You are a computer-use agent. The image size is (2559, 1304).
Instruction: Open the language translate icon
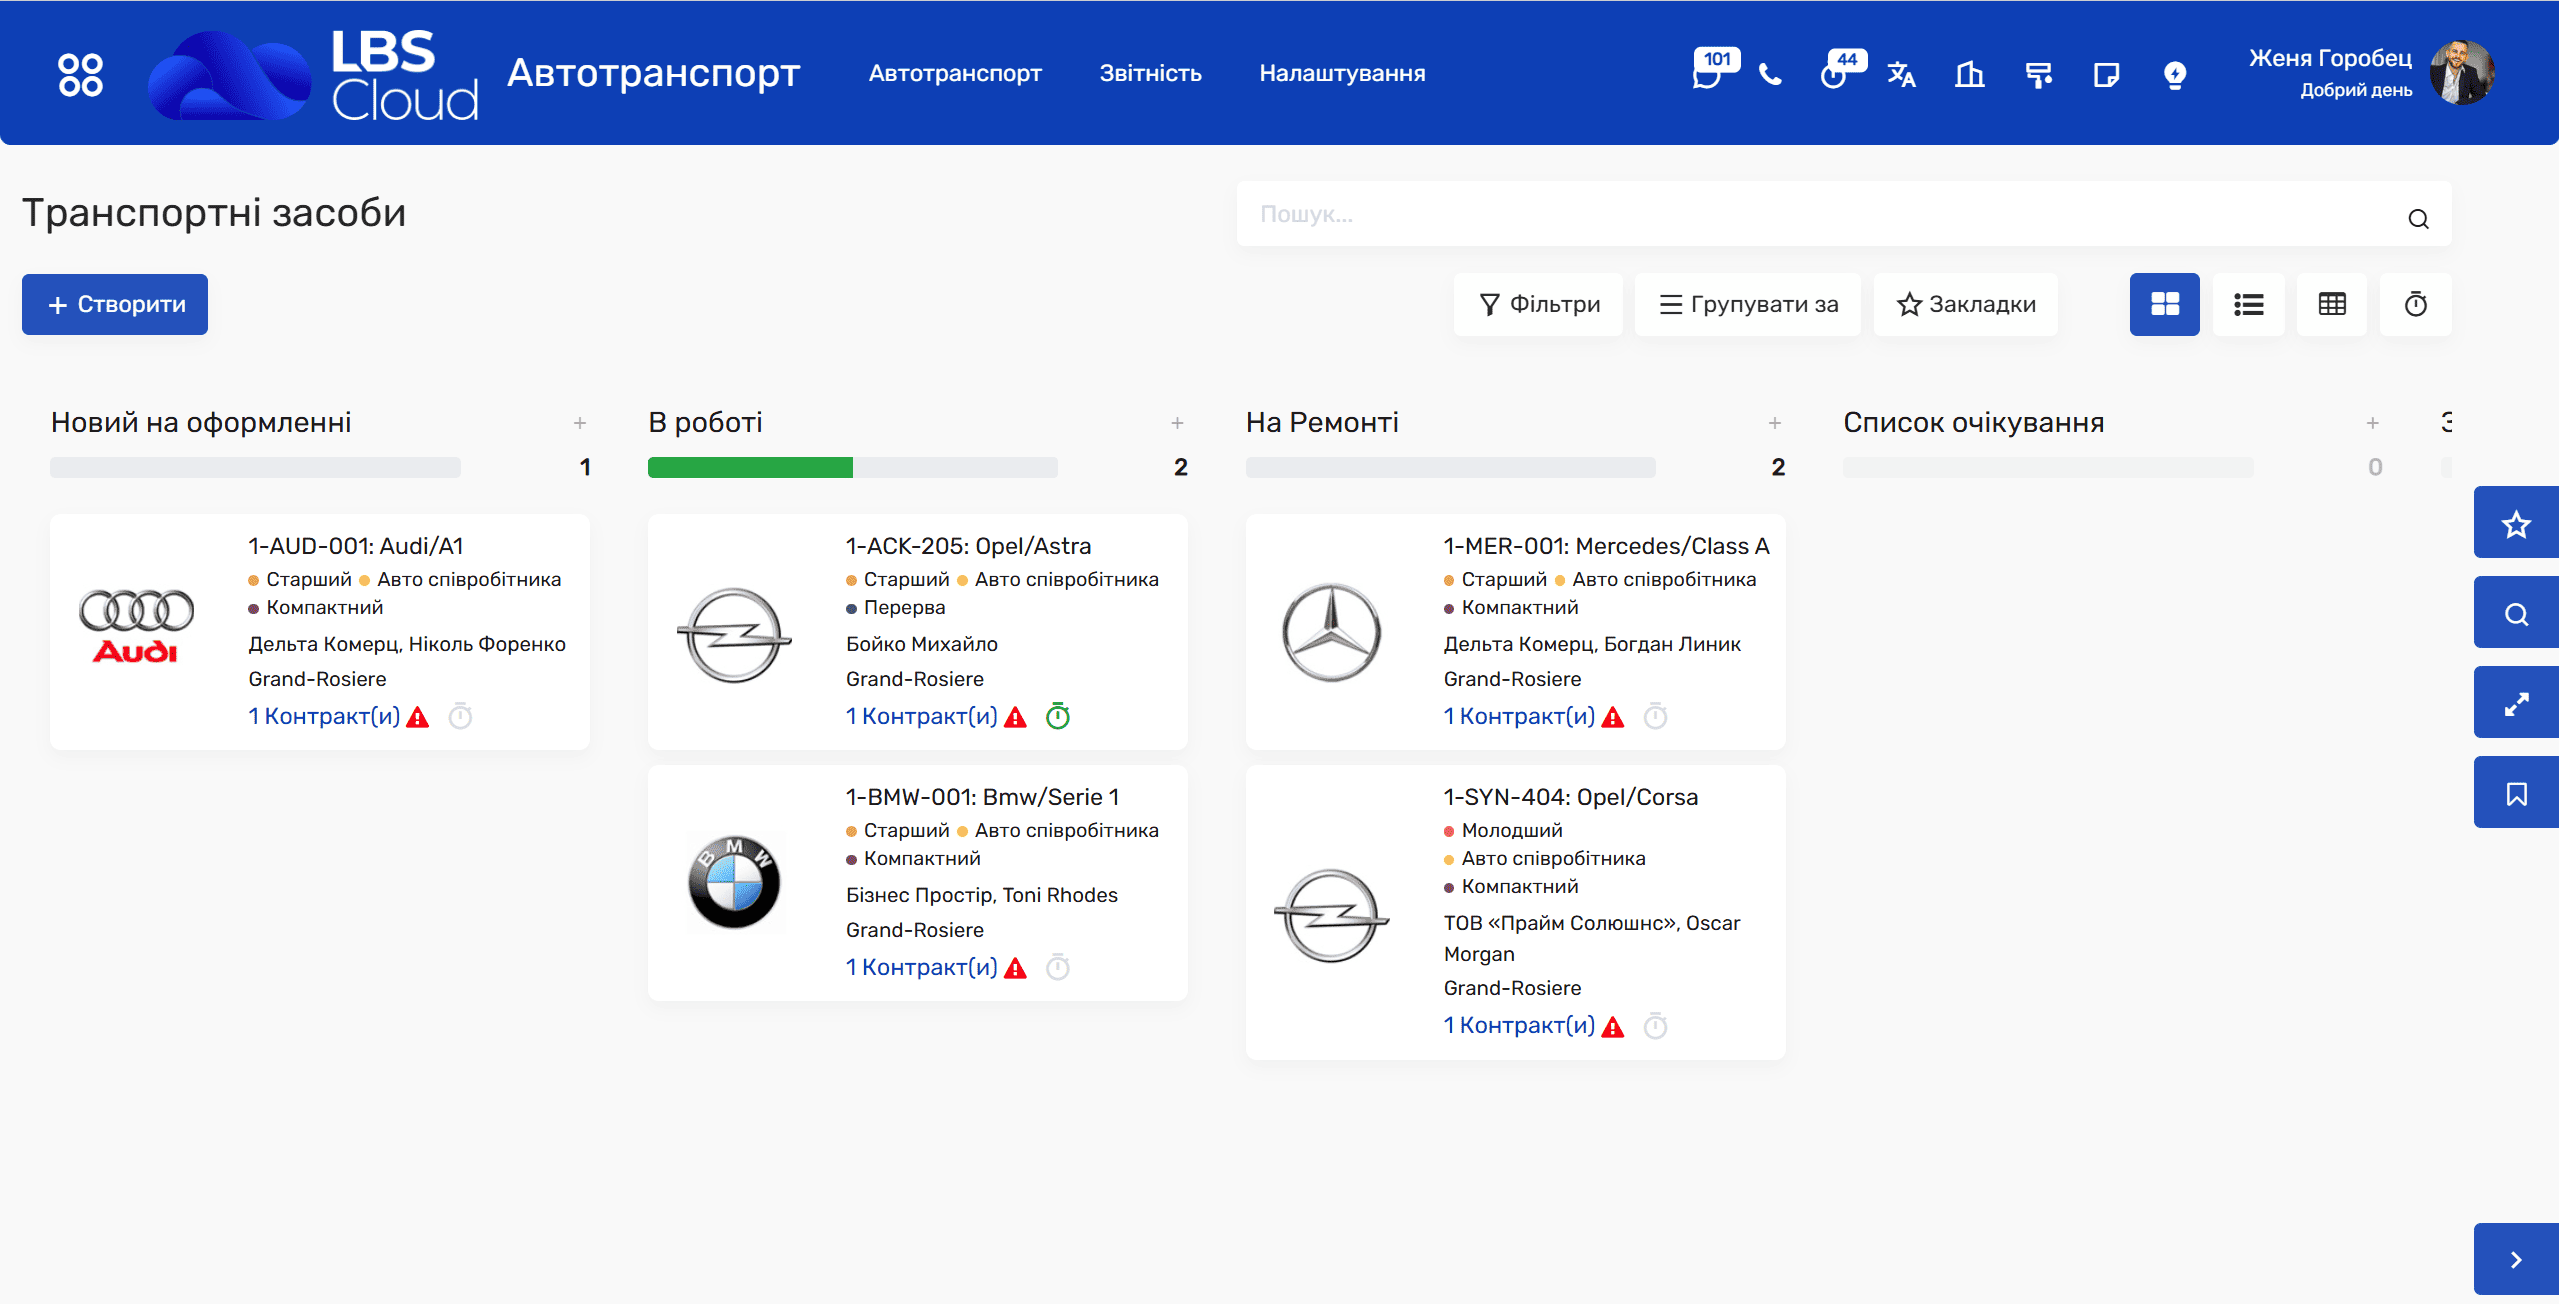click(x=1901, y=75)
